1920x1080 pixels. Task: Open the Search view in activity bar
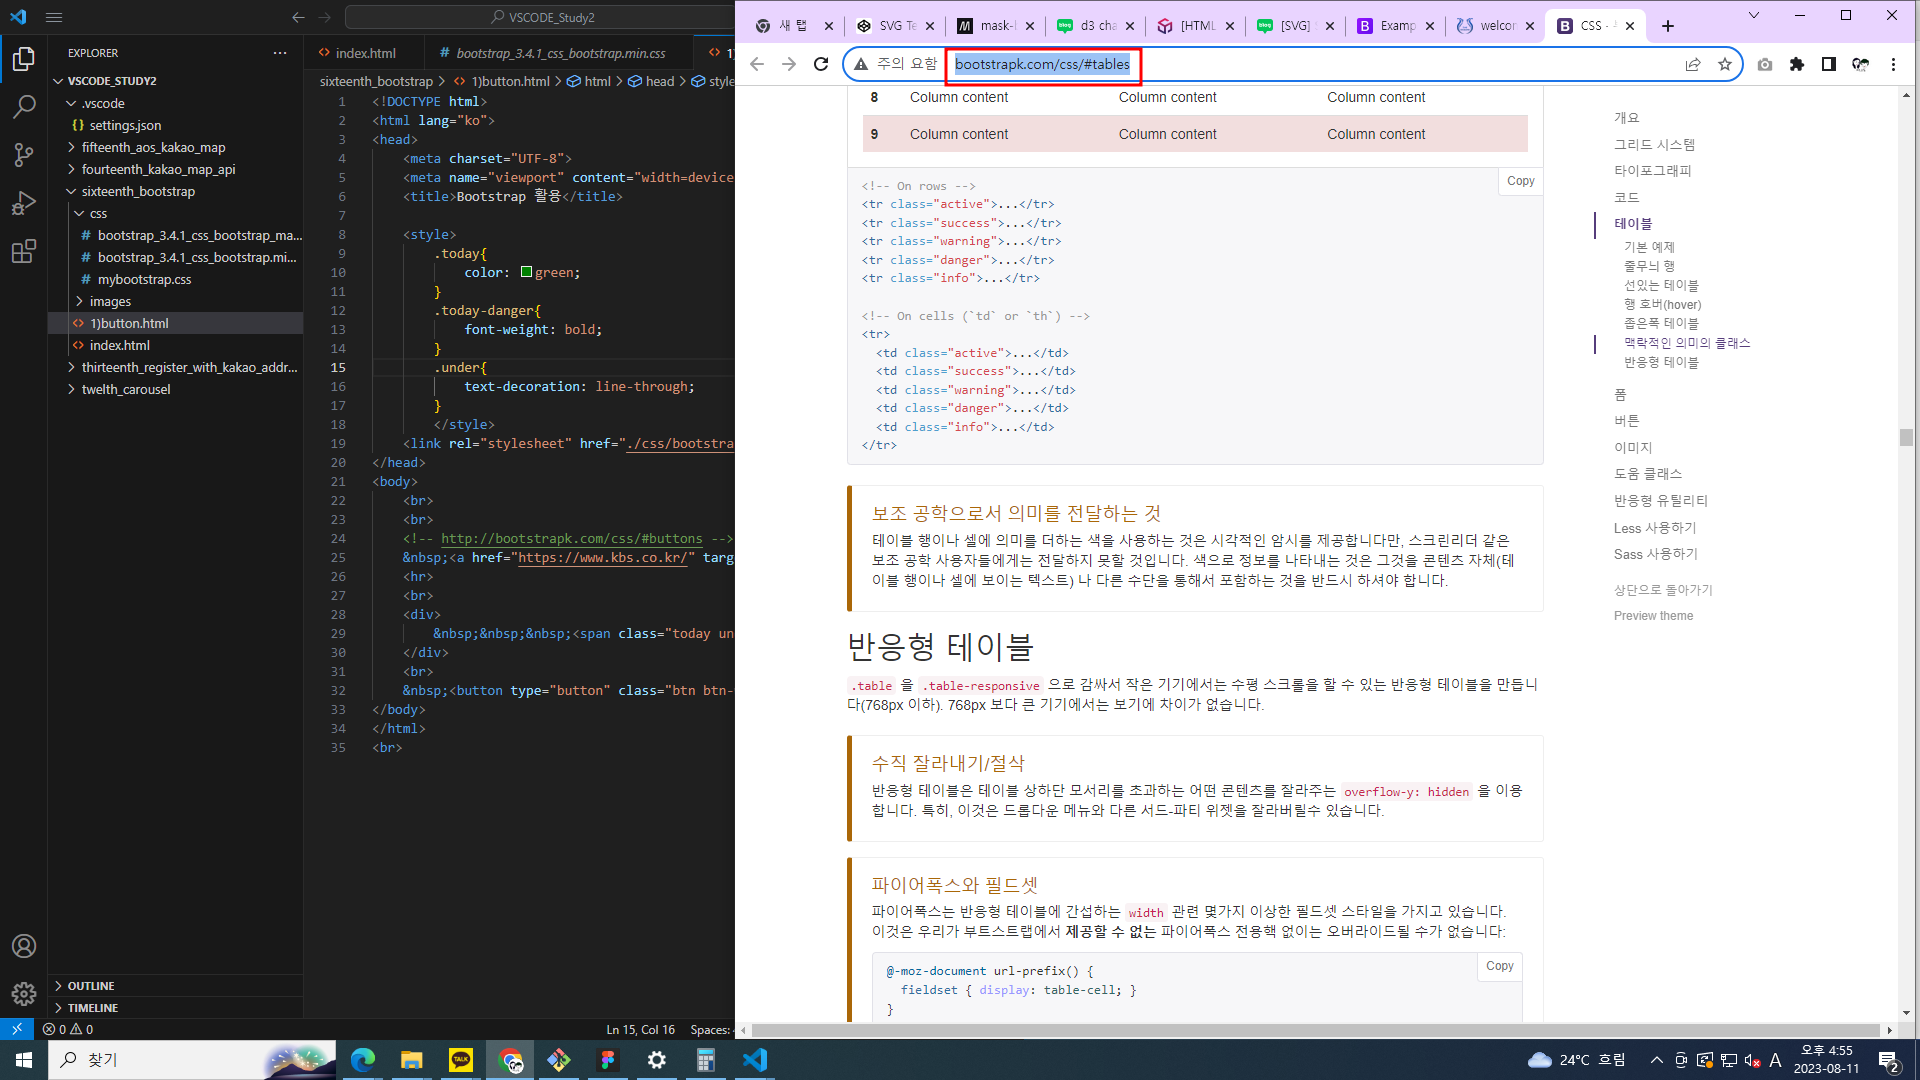coord(24,106)
